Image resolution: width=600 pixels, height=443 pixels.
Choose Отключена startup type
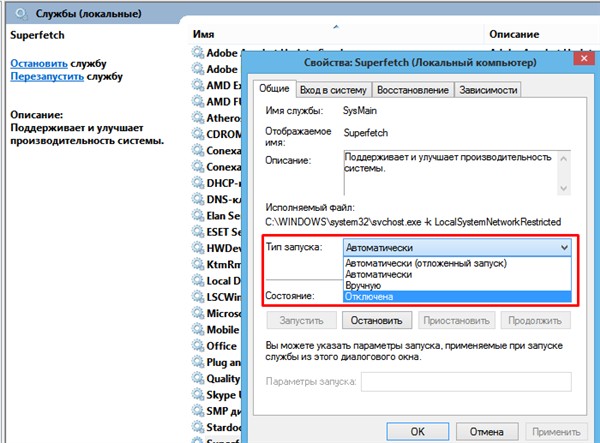[x=457, y=296]
